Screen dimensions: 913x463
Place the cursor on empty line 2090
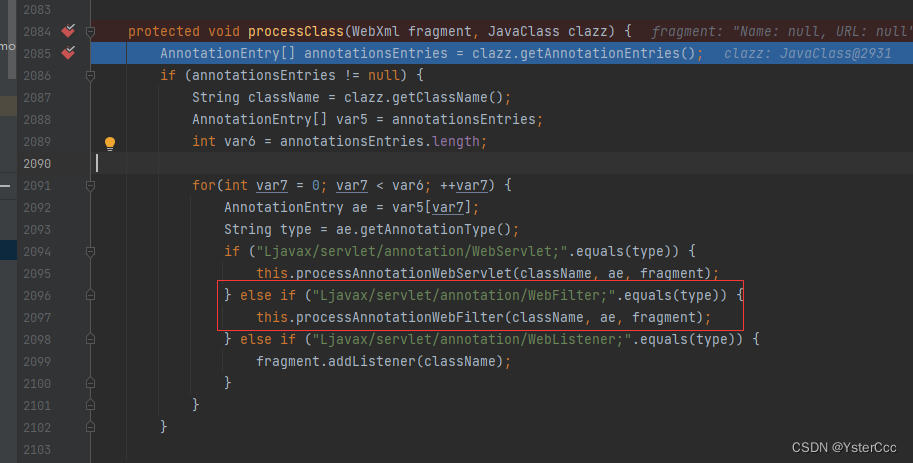coord(501,164)
